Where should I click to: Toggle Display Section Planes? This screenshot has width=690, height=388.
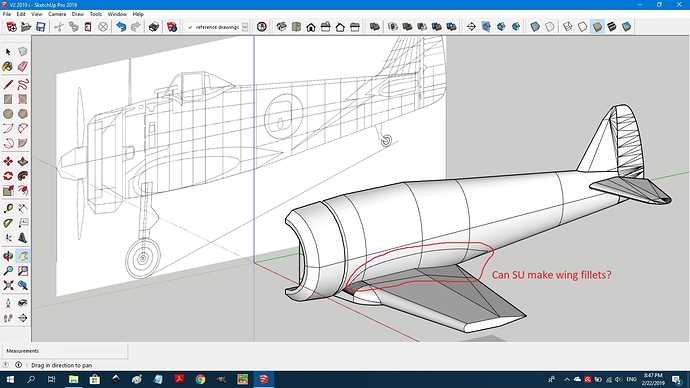486,27
